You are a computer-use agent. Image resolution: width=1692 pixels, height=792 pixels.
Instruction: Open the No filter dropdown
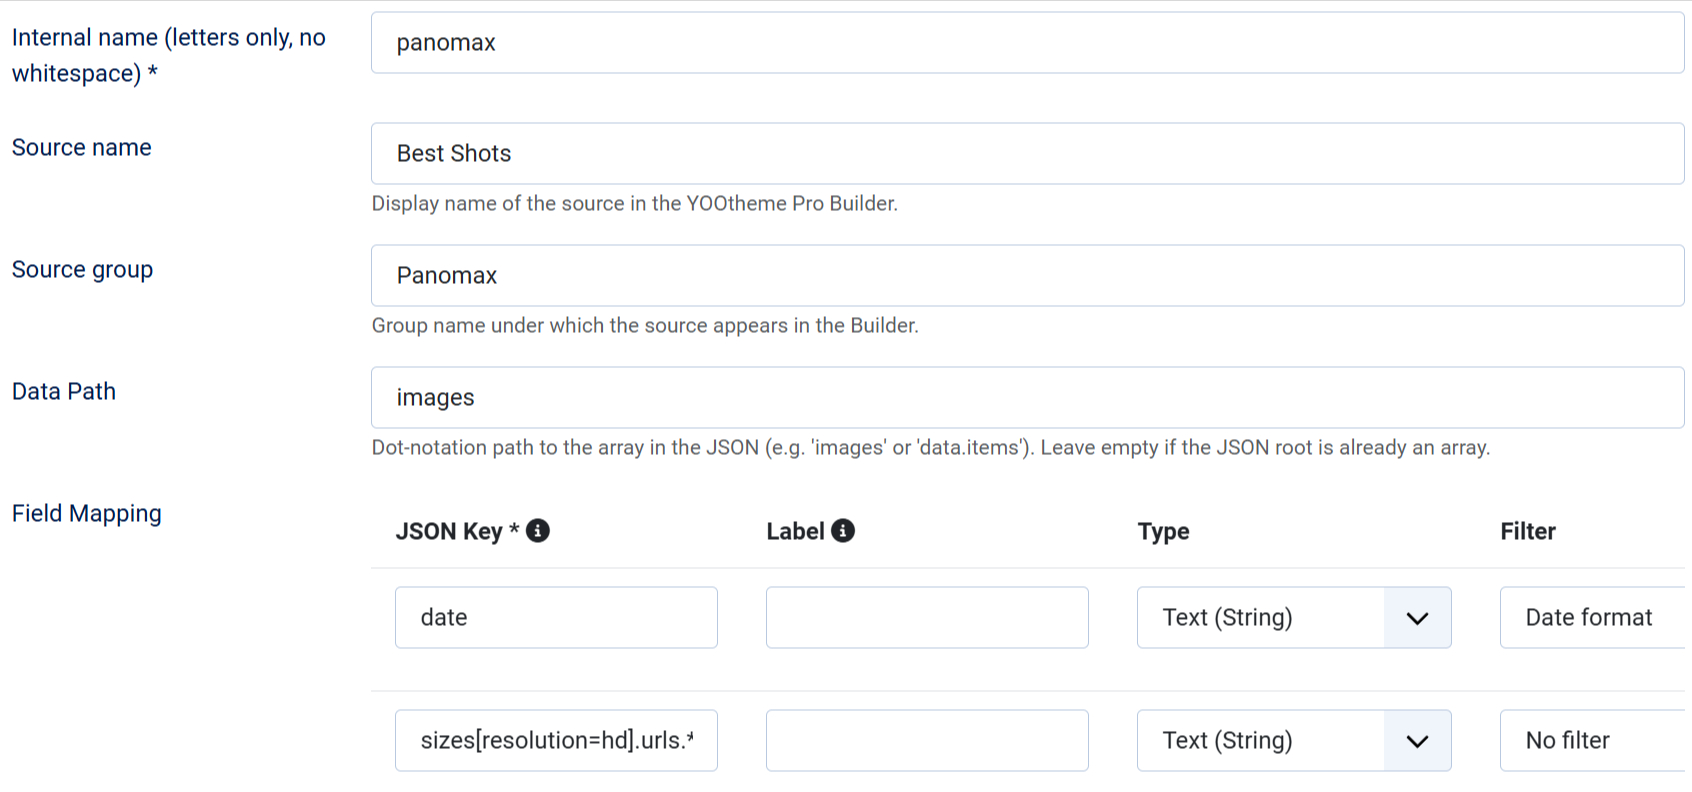pyautogui.click(x=1590, y=741)
